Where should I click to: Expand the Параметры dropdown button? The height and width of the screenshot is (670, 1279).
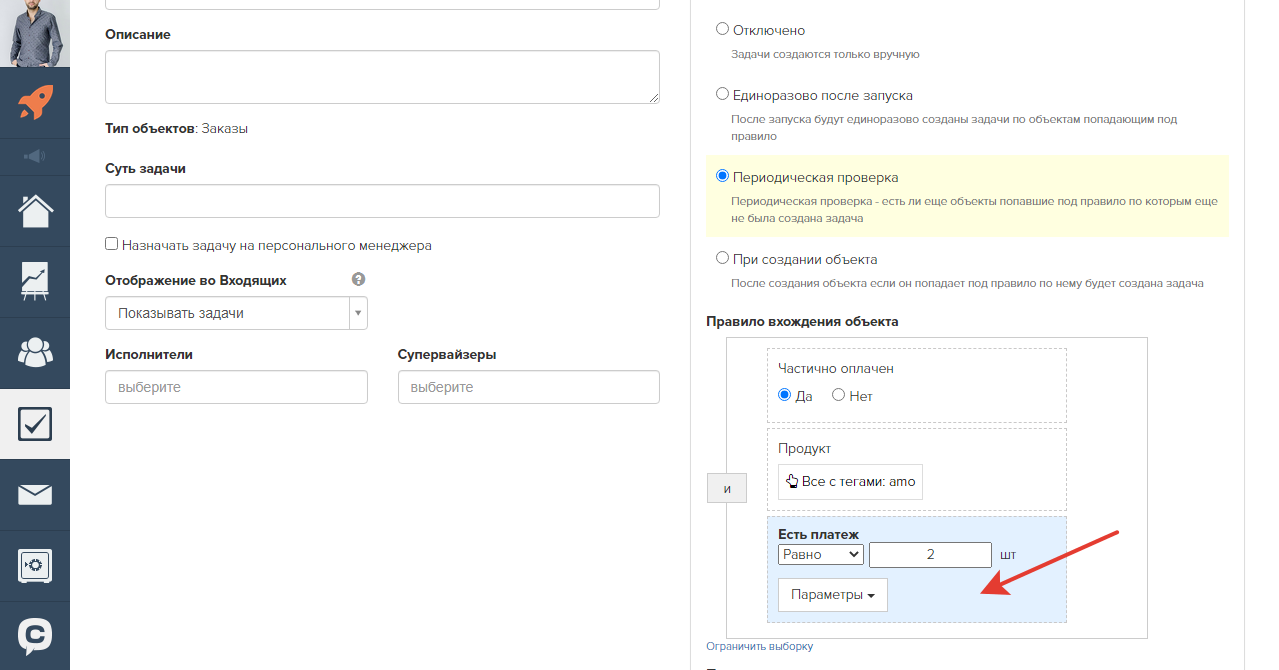pyautogui.click(x=832, y=595)
